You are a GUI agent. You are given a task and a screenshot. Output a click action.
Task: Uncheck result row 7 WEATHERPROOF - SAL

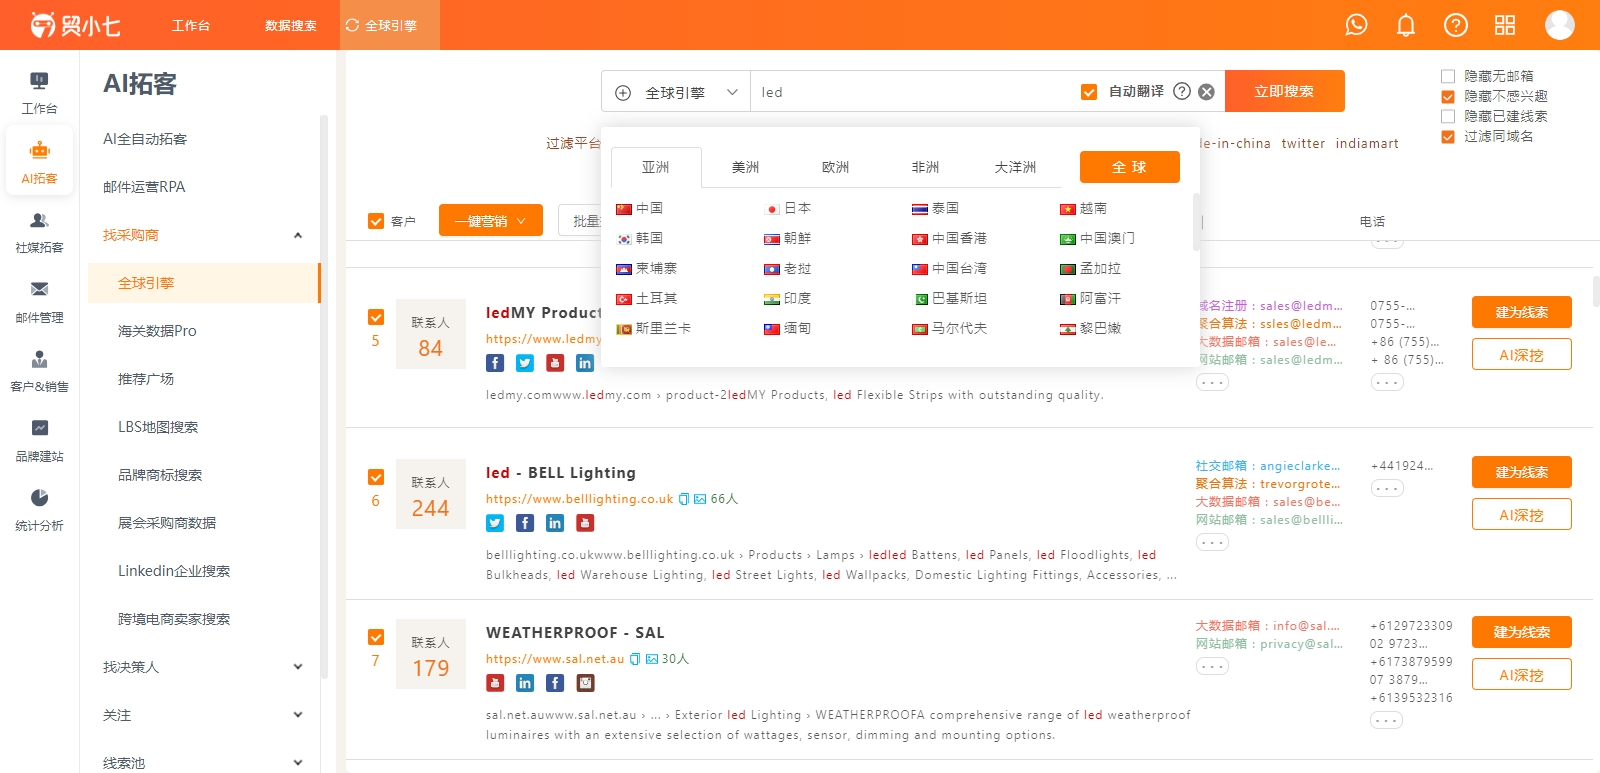click(x=376, y=637)
